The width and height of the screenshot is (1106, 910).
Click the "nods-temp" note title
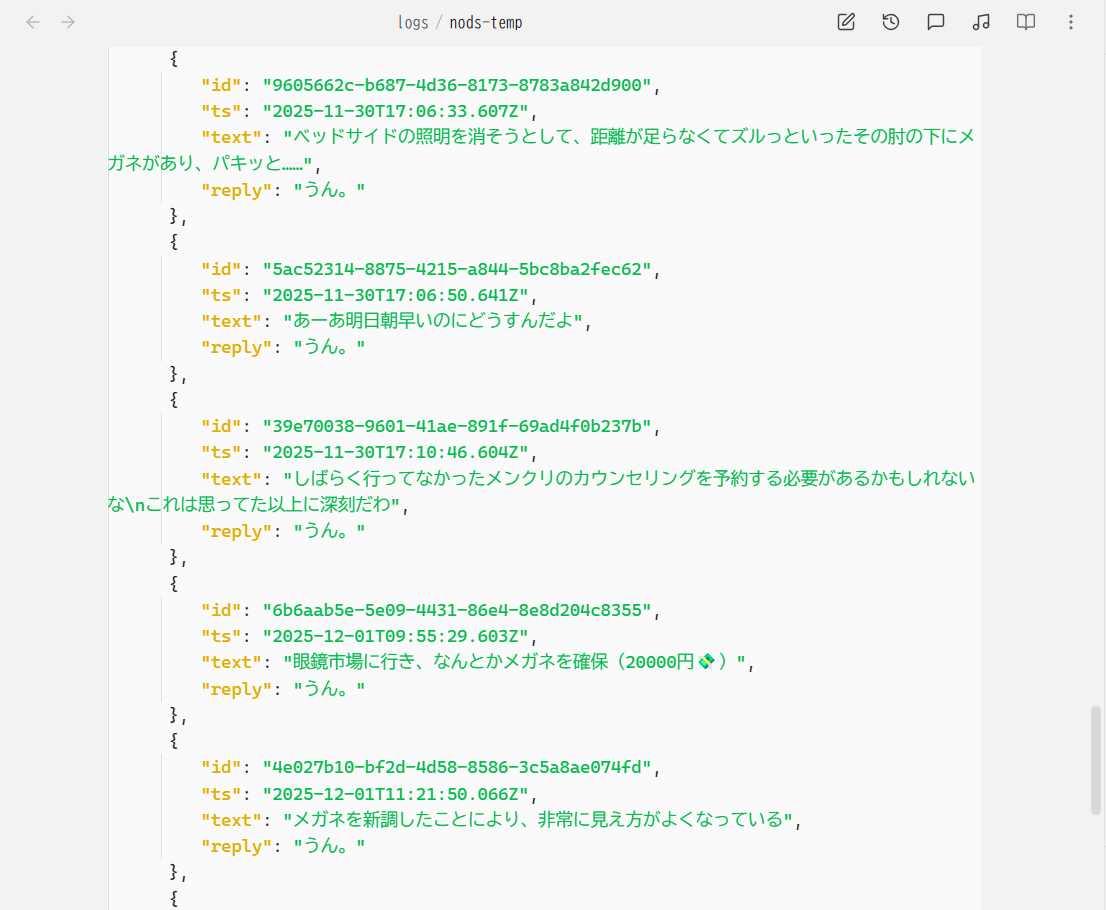point(486,23)
